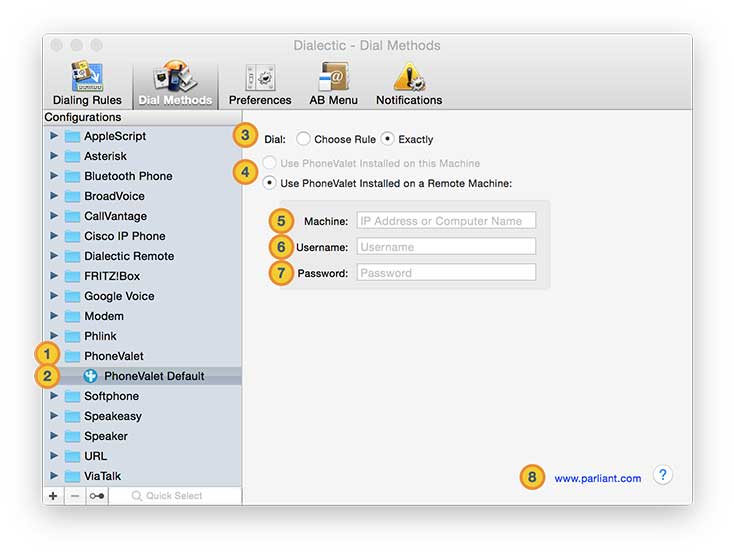This screenshot has height=555, width=734.
Task: Select Use PhoneValet Installed on a Remote Machine
Action: [269, 183]
